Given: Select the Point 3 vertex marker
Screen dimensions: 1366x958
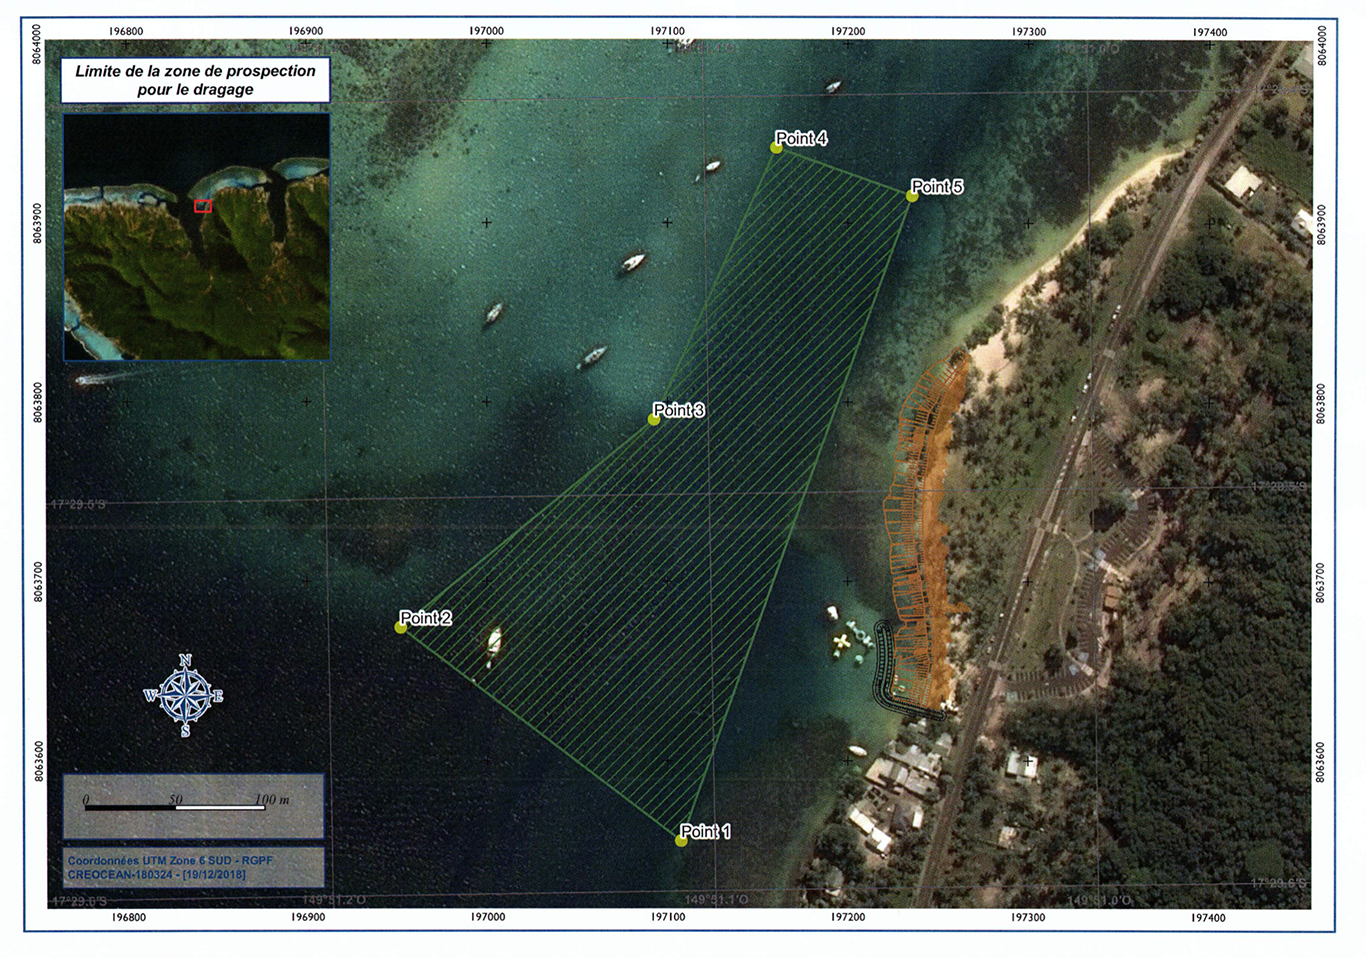Looking at the screenshot, I should point(654,419).
